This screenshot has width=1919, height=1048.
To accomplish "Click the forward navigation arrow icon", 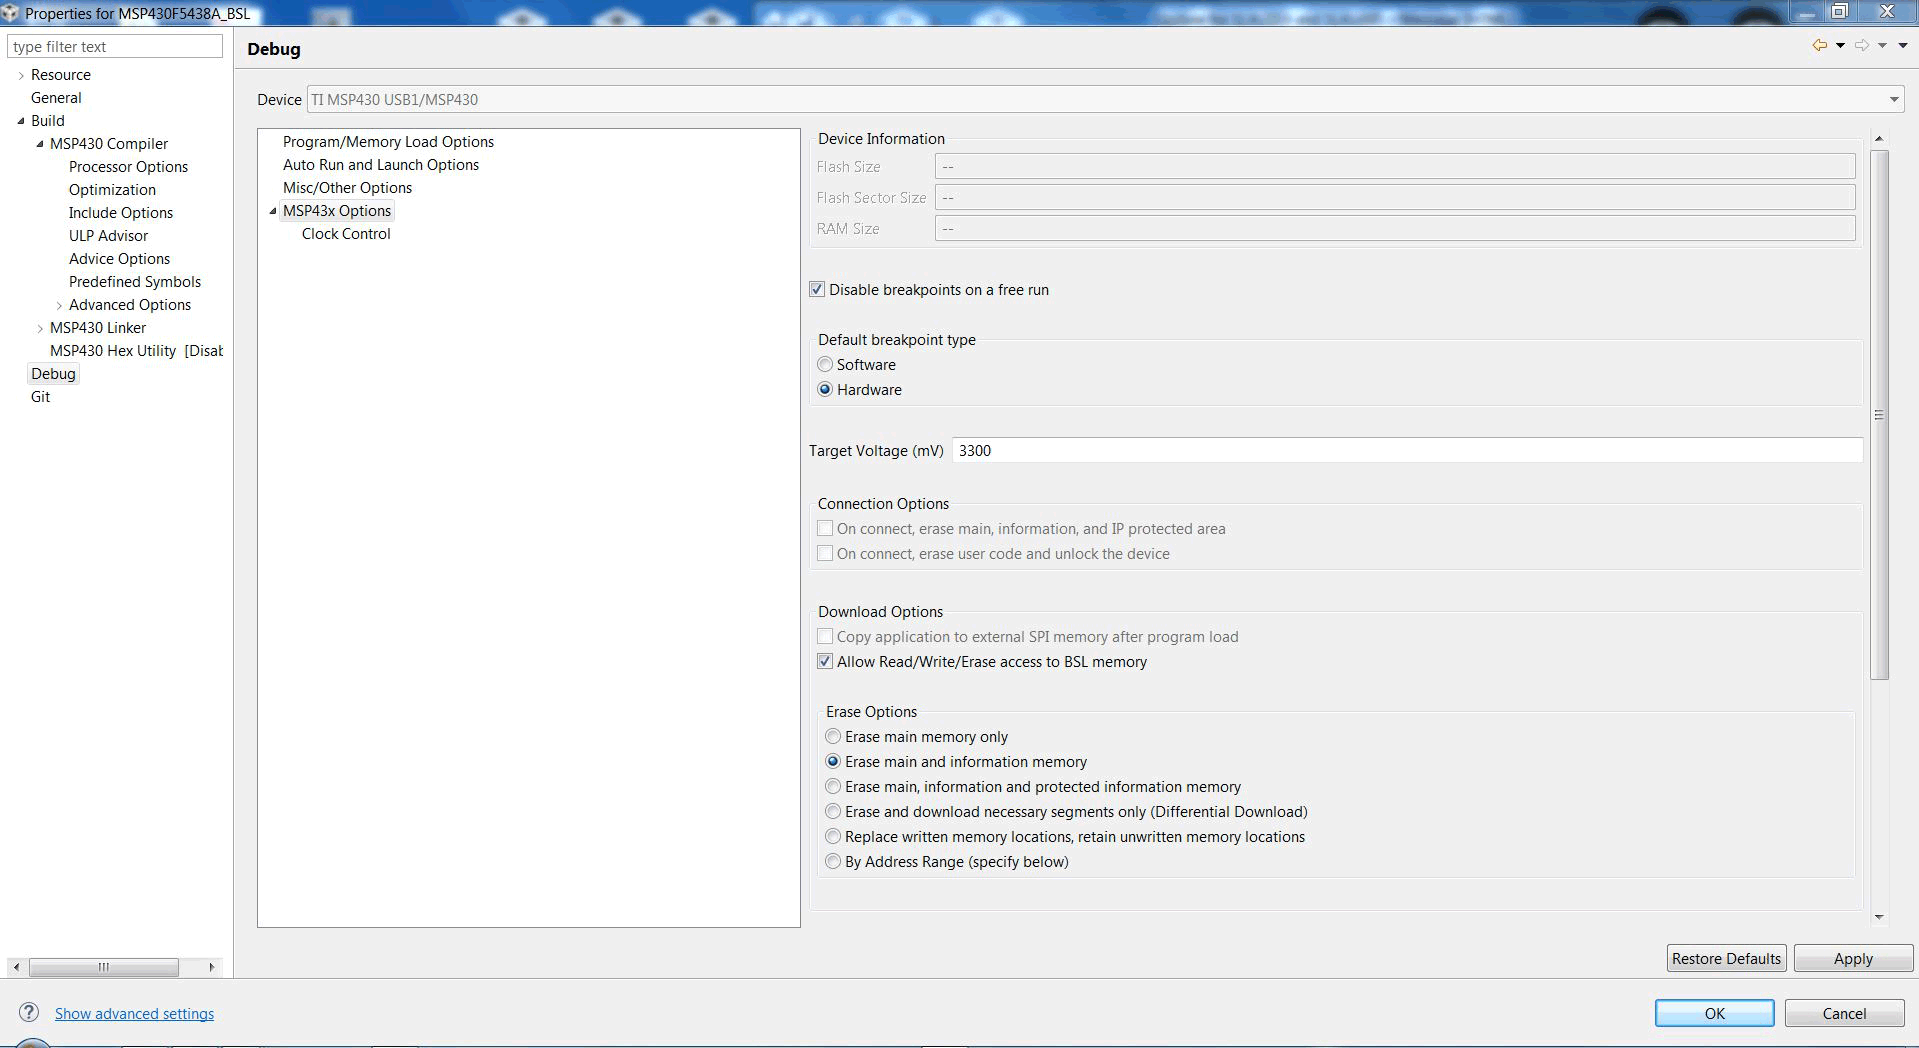I will coord(1861,46).
